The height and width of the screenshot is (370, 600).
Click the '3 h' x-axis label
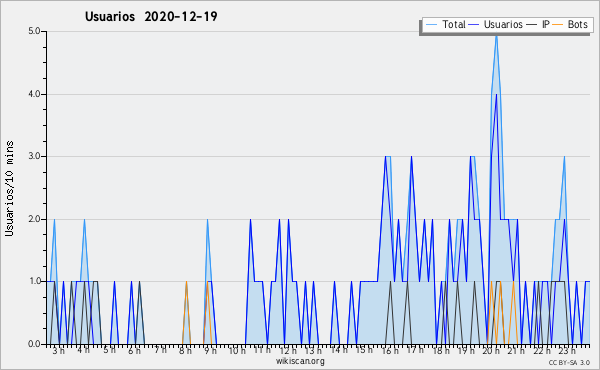point(59,350)
